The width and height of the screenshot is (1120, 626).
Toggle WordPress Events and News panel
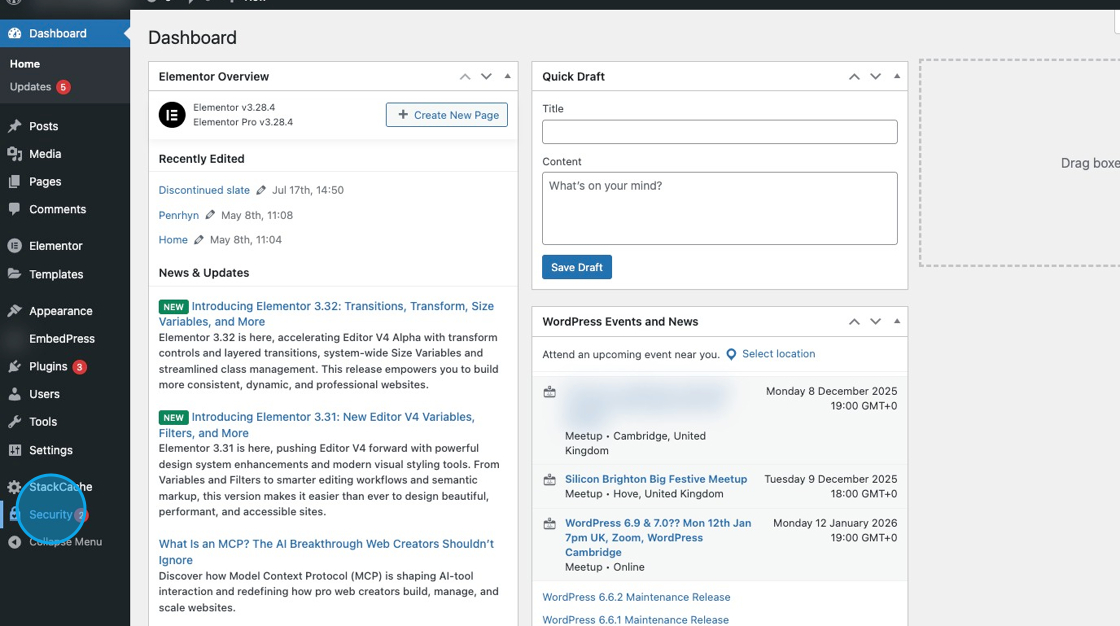tap(897, 321)
